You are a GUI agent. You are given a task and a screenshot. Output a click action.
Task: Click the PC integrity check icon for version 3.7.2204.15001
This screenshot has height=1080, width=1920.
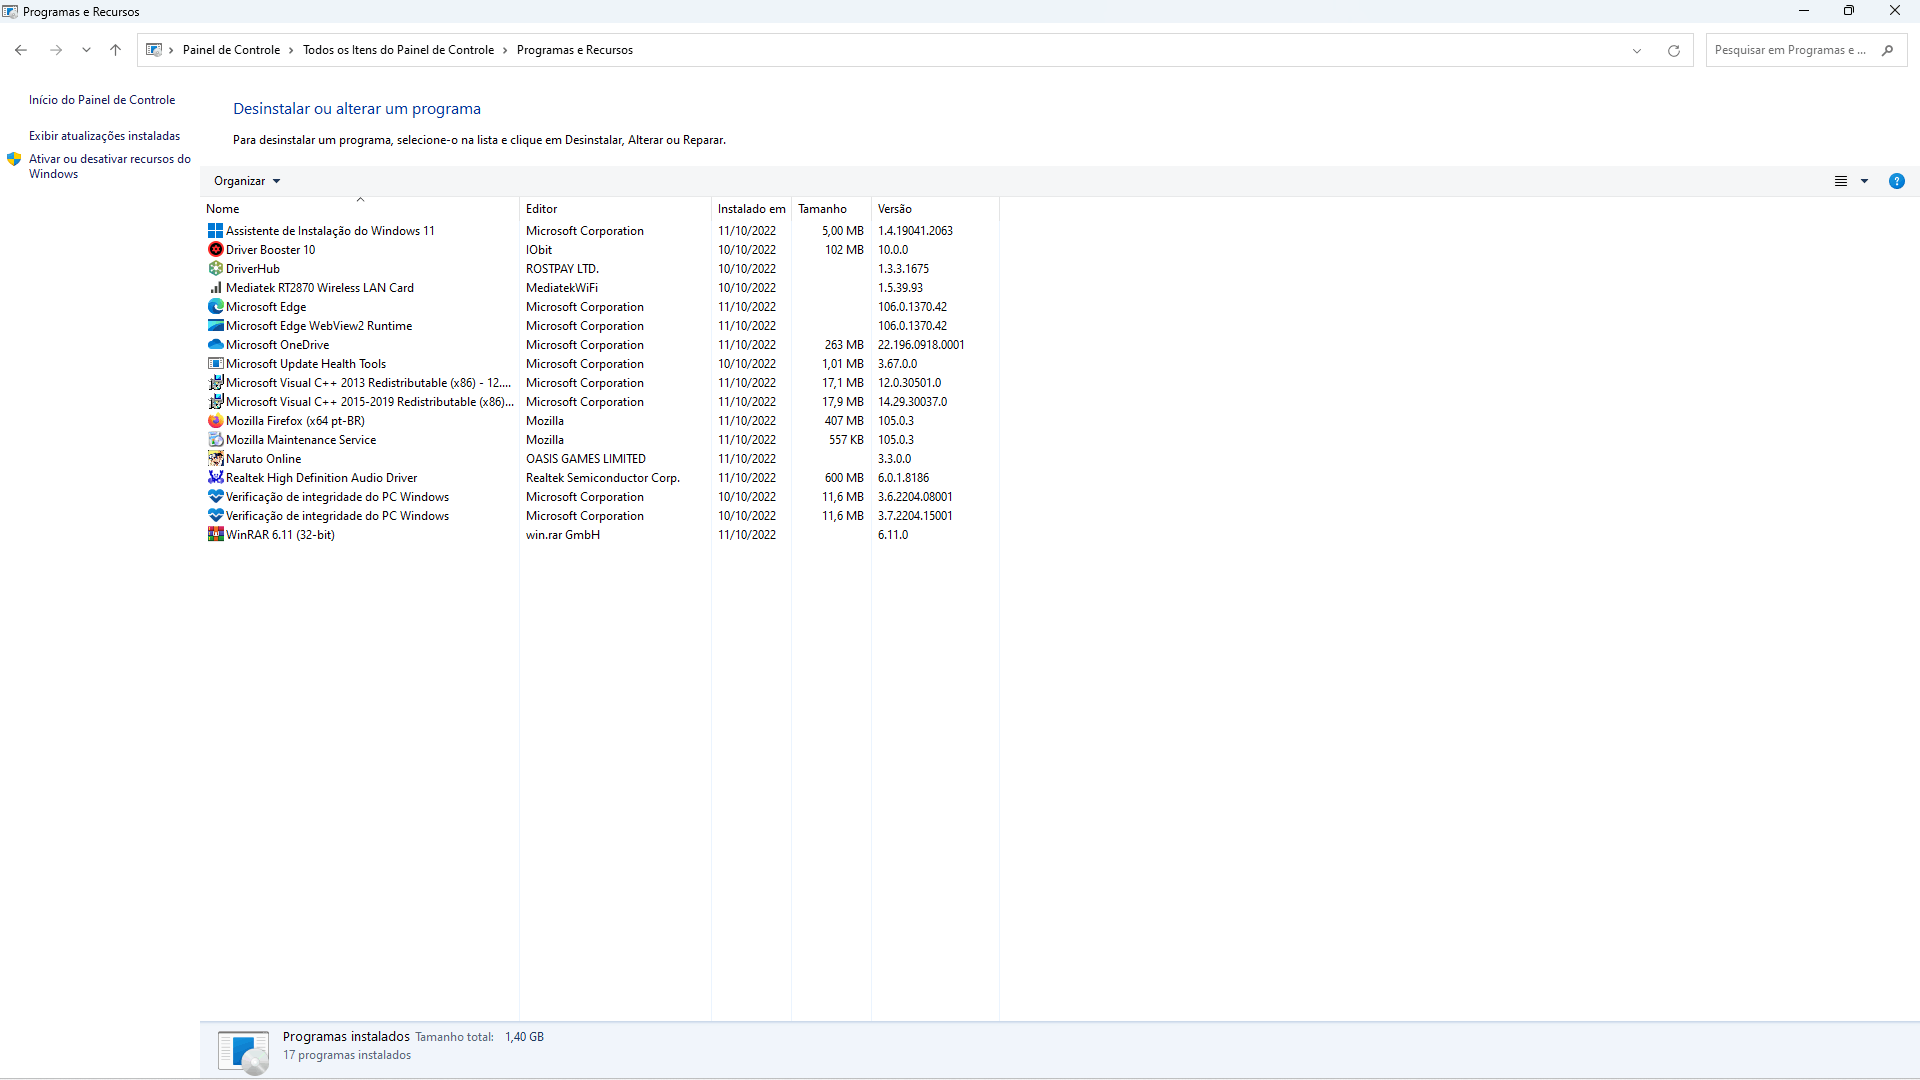215,516
